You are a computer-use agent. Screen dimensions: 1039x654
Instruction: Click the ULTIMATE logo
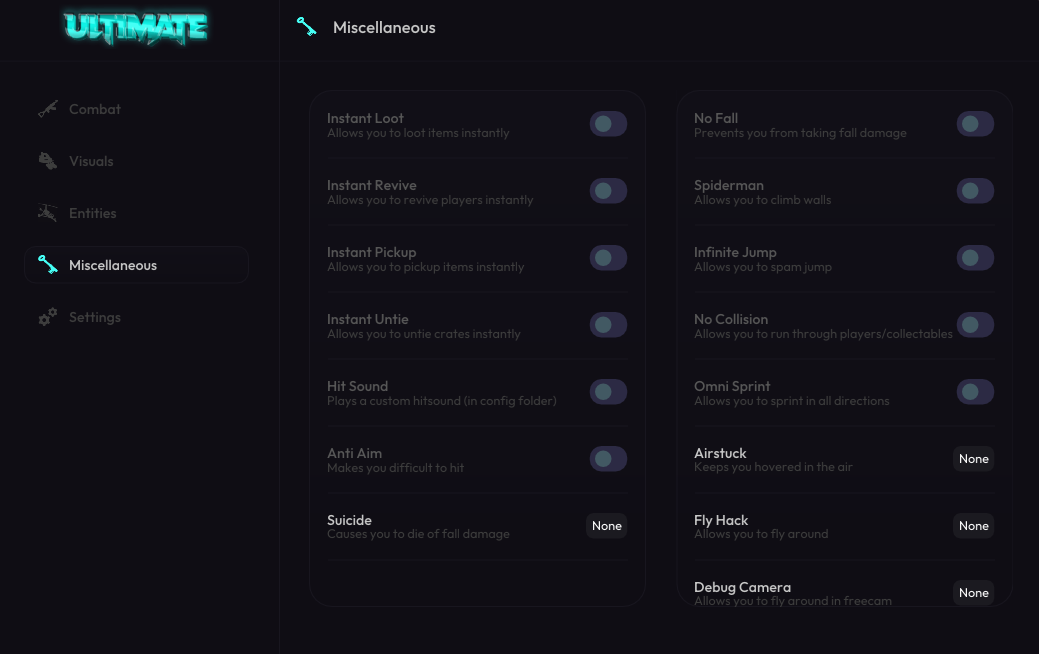tap(137, 29)
